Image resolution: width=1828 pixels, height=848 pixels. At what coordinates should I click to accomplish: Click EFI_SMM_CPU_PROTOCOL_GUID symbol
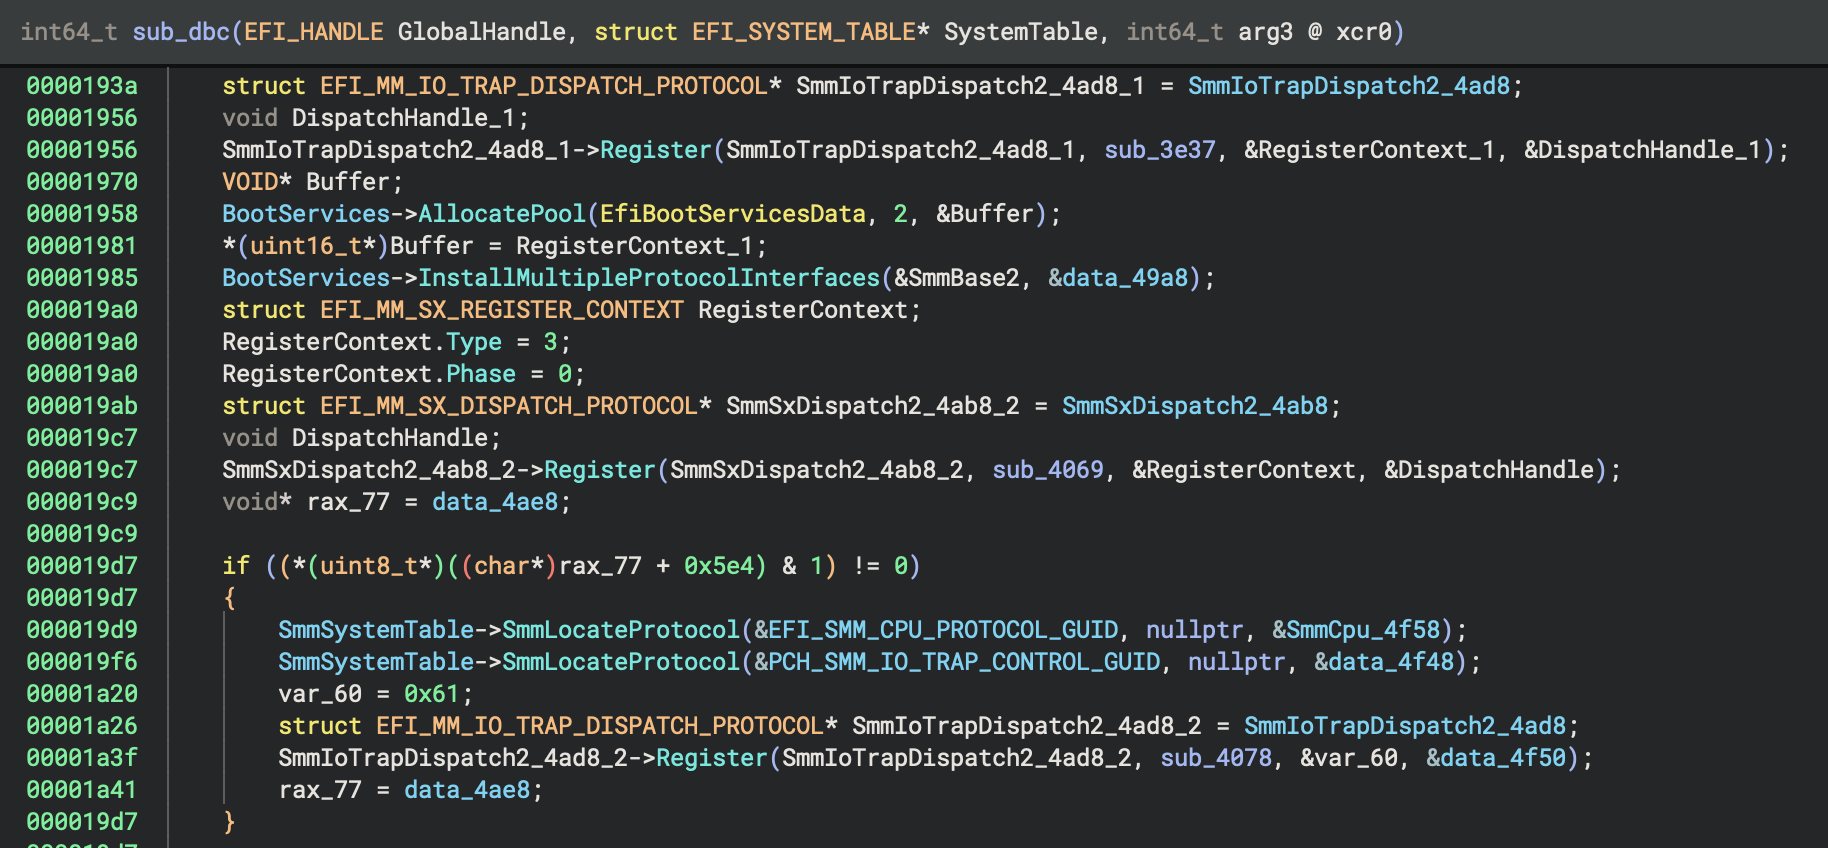943,630
